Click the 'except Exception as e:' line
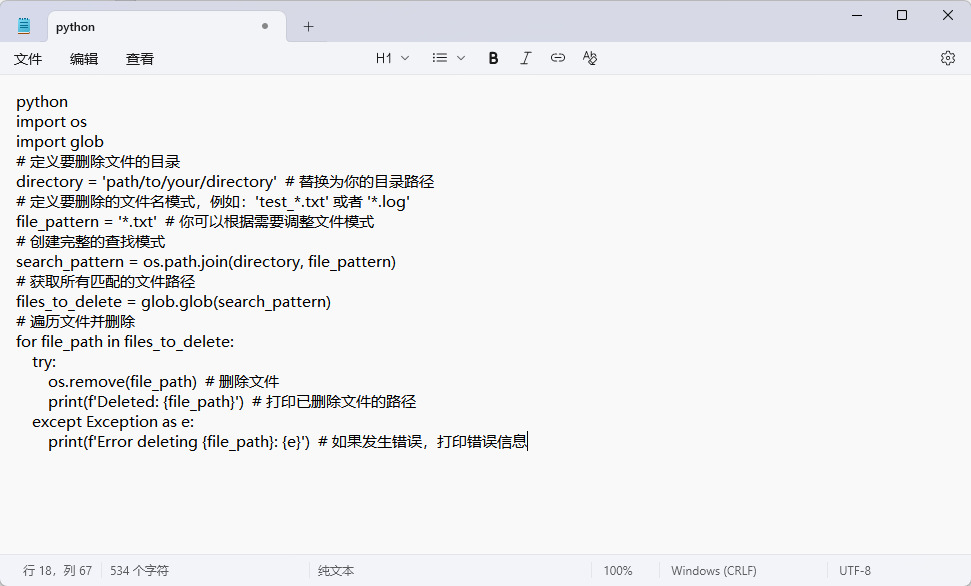Screen dimensions: 971x586 point(113,422)
